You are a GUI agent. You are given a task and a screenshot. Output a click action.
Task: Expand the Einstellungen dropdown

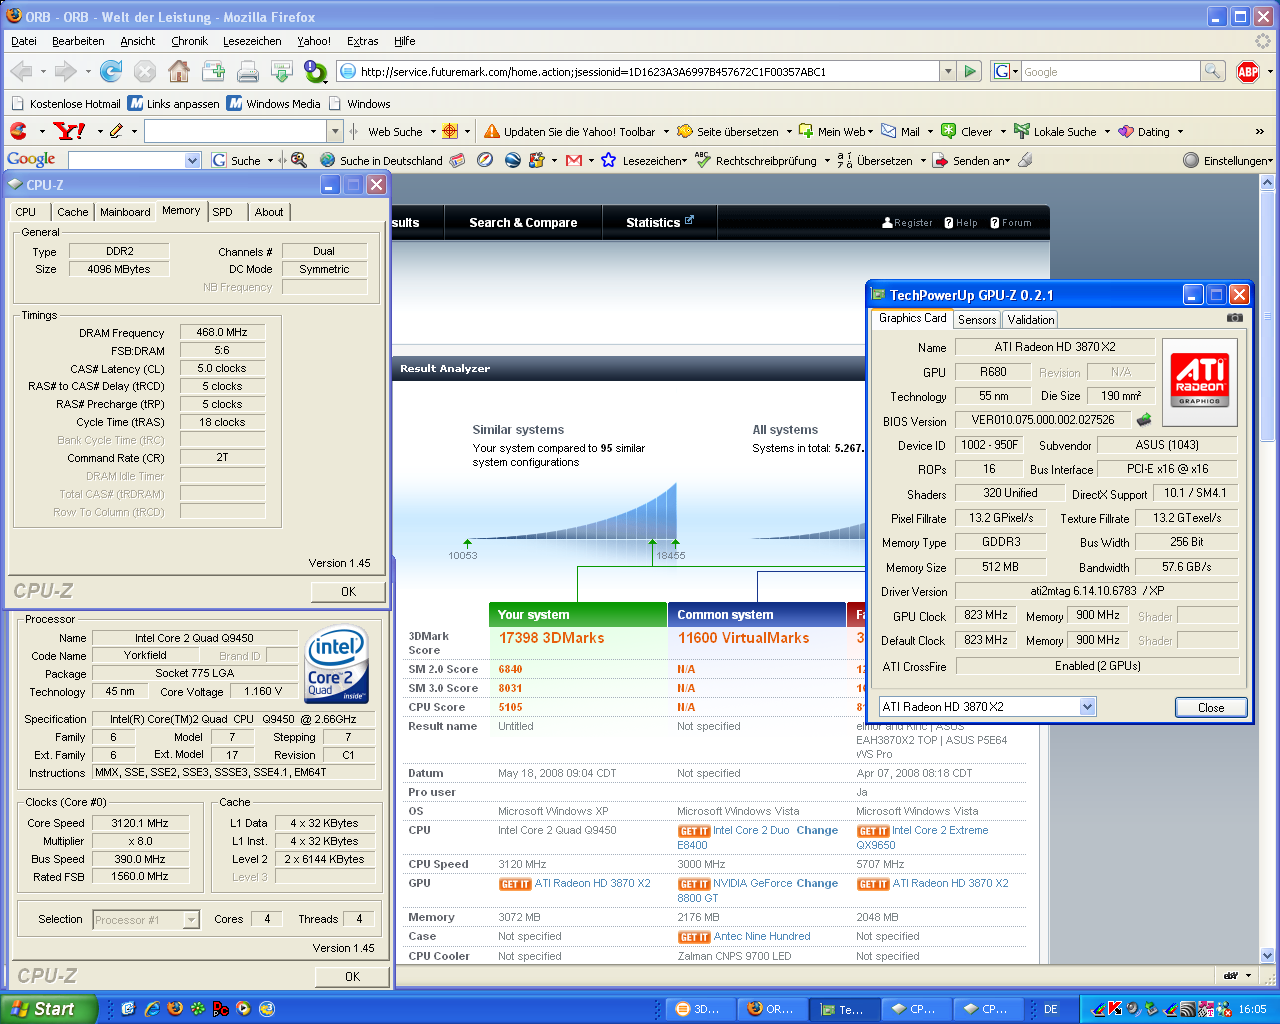pyautogui.click(x=1270, y=161)
